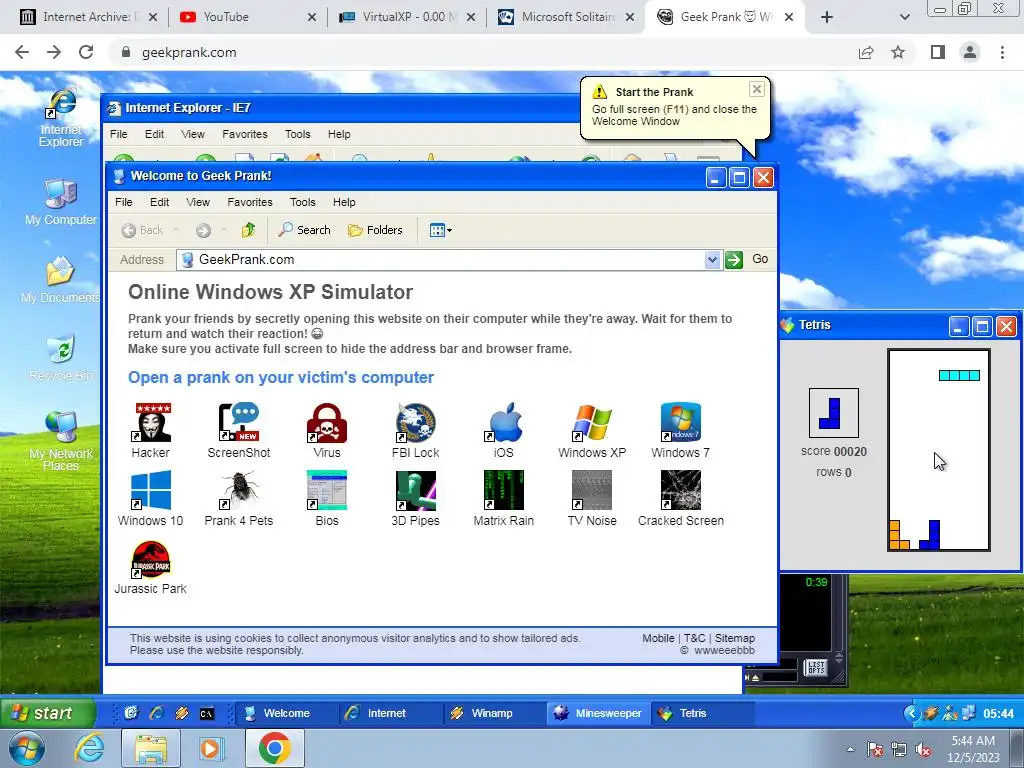Open My Network Places desktop icon
This screenshot has width=1024, height=768.
pyautogui.click(x=61, y=441)
